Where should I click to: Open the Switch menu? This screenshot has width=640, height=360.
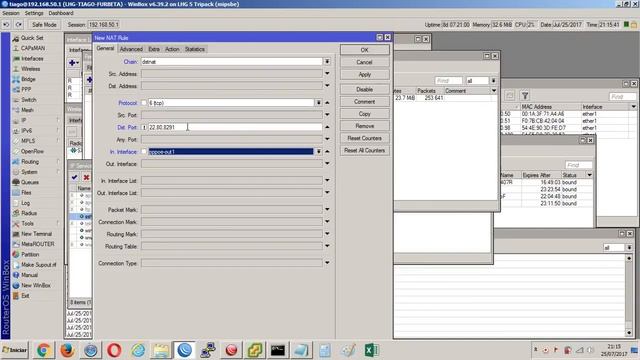pyautogui.click(x=29, y=100)
